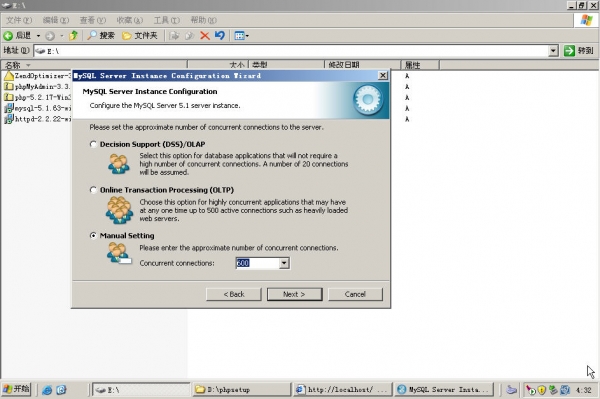This screenshot has width=600, height=399.
Task: Click the mysql-5.1.63 installer's icon
Action: 8,108
